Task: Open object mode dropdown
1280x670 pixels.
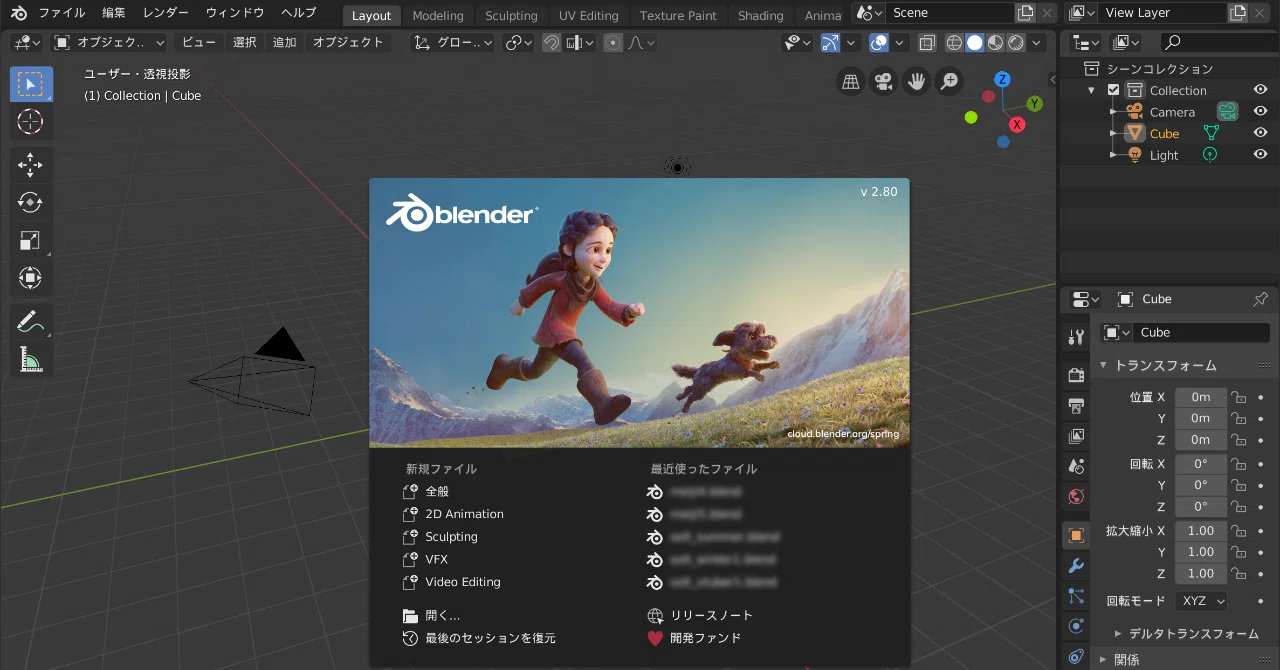Action: pyautogui.click(x=109, y=43)
